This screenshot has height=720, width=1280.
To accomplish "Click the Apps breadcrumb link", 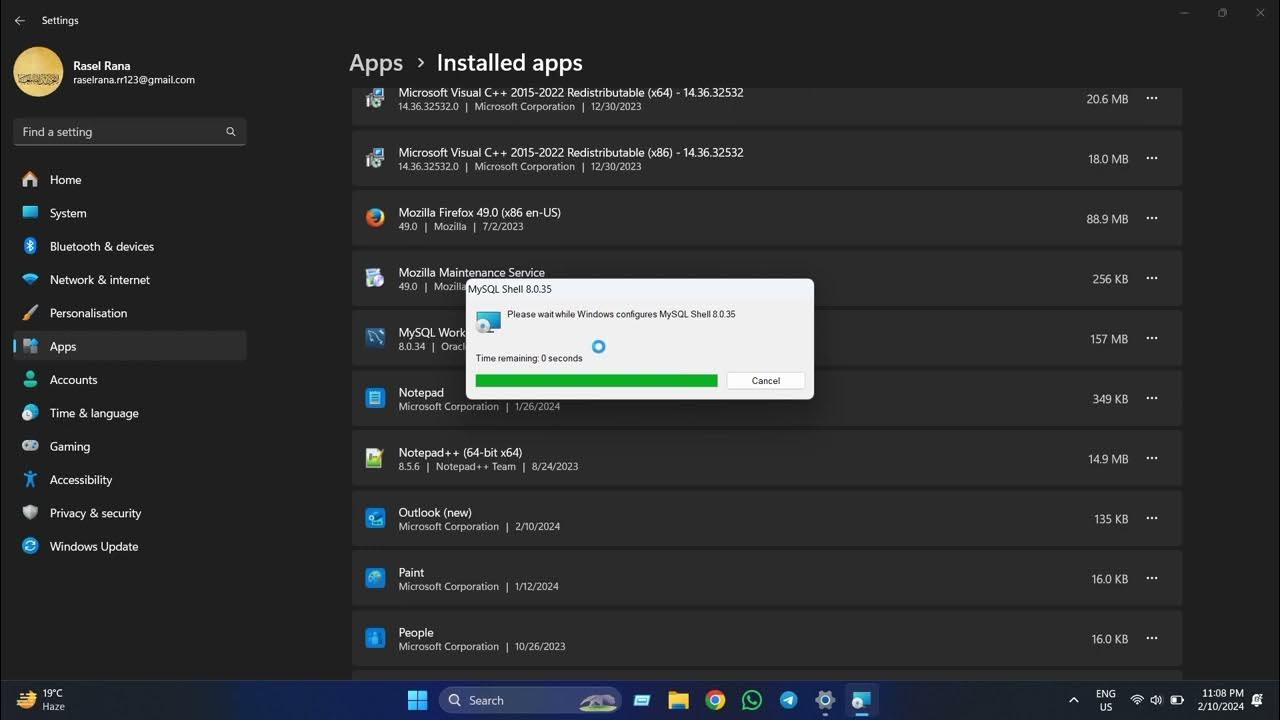I will pos(376,63).
